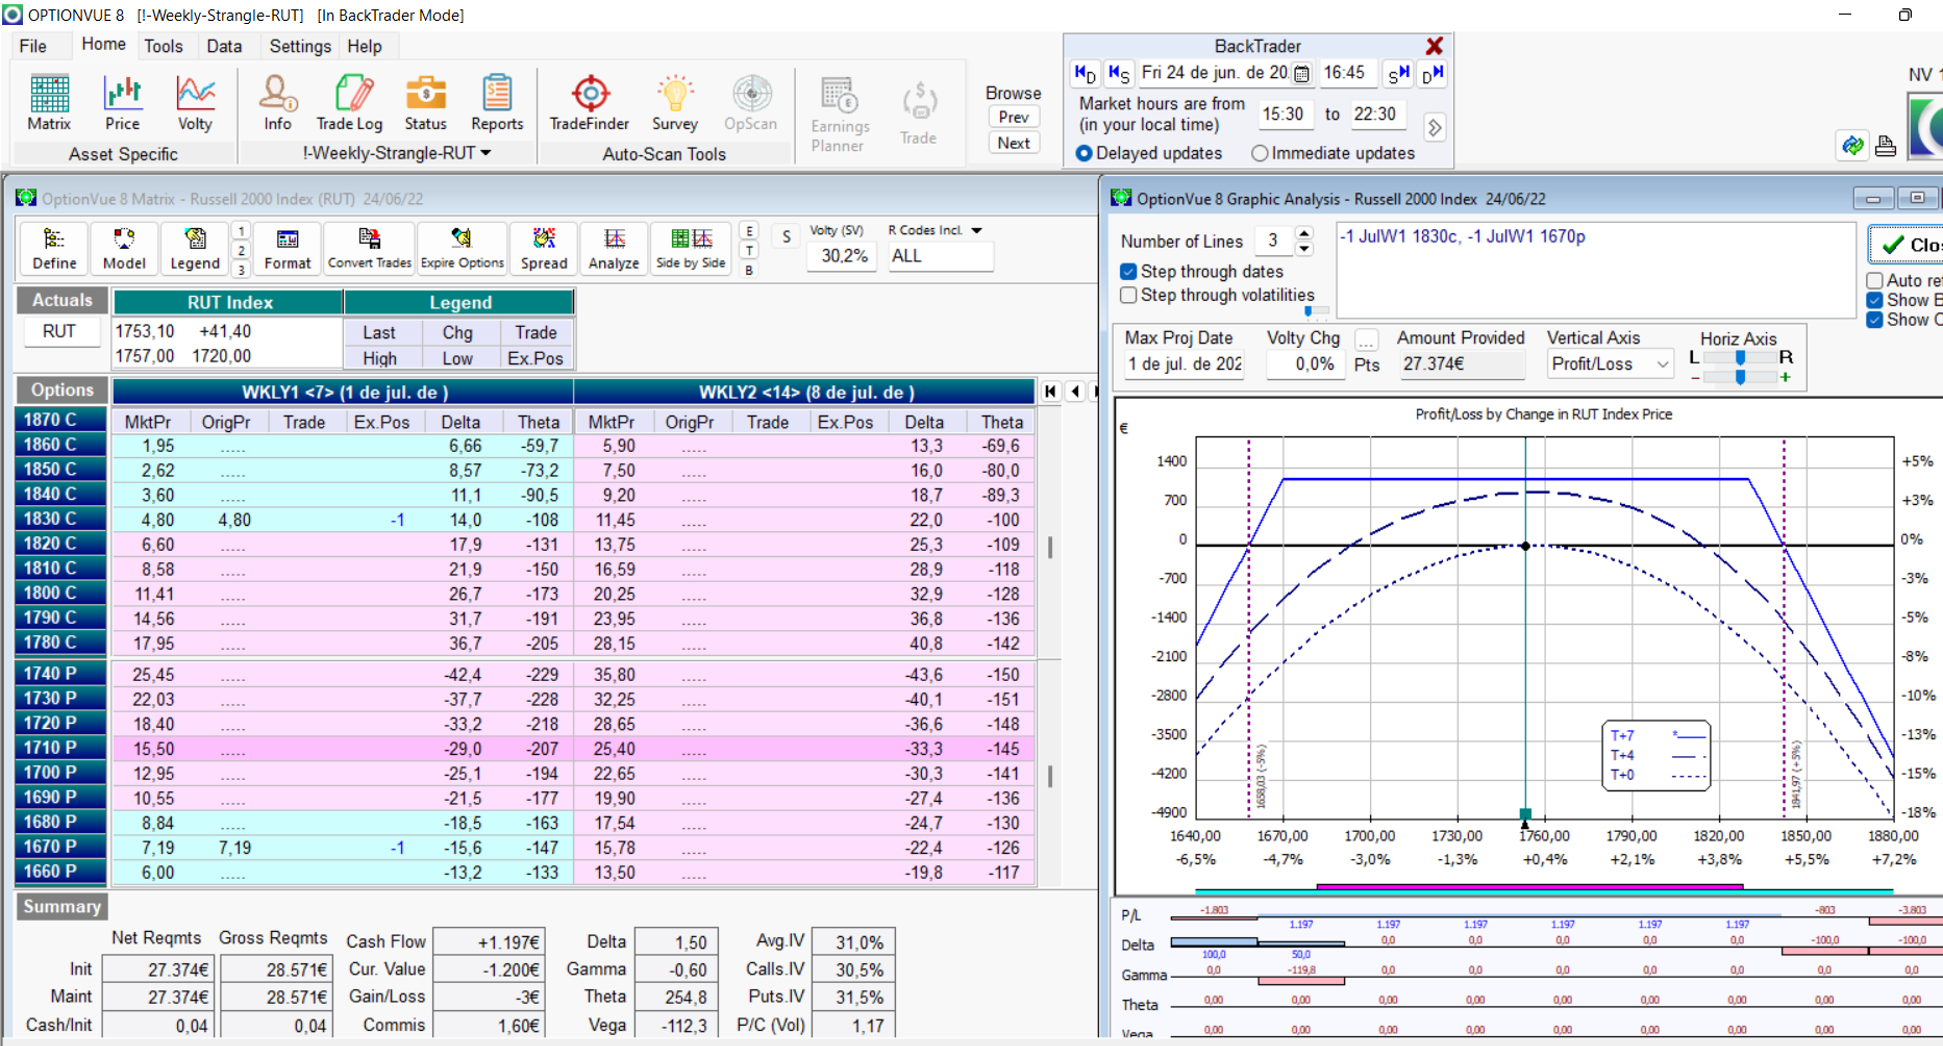Toggle the S button beside Volty
Image resolution: width=1943 pixels, height=1046 pixels.
click(x=786, y=237)
